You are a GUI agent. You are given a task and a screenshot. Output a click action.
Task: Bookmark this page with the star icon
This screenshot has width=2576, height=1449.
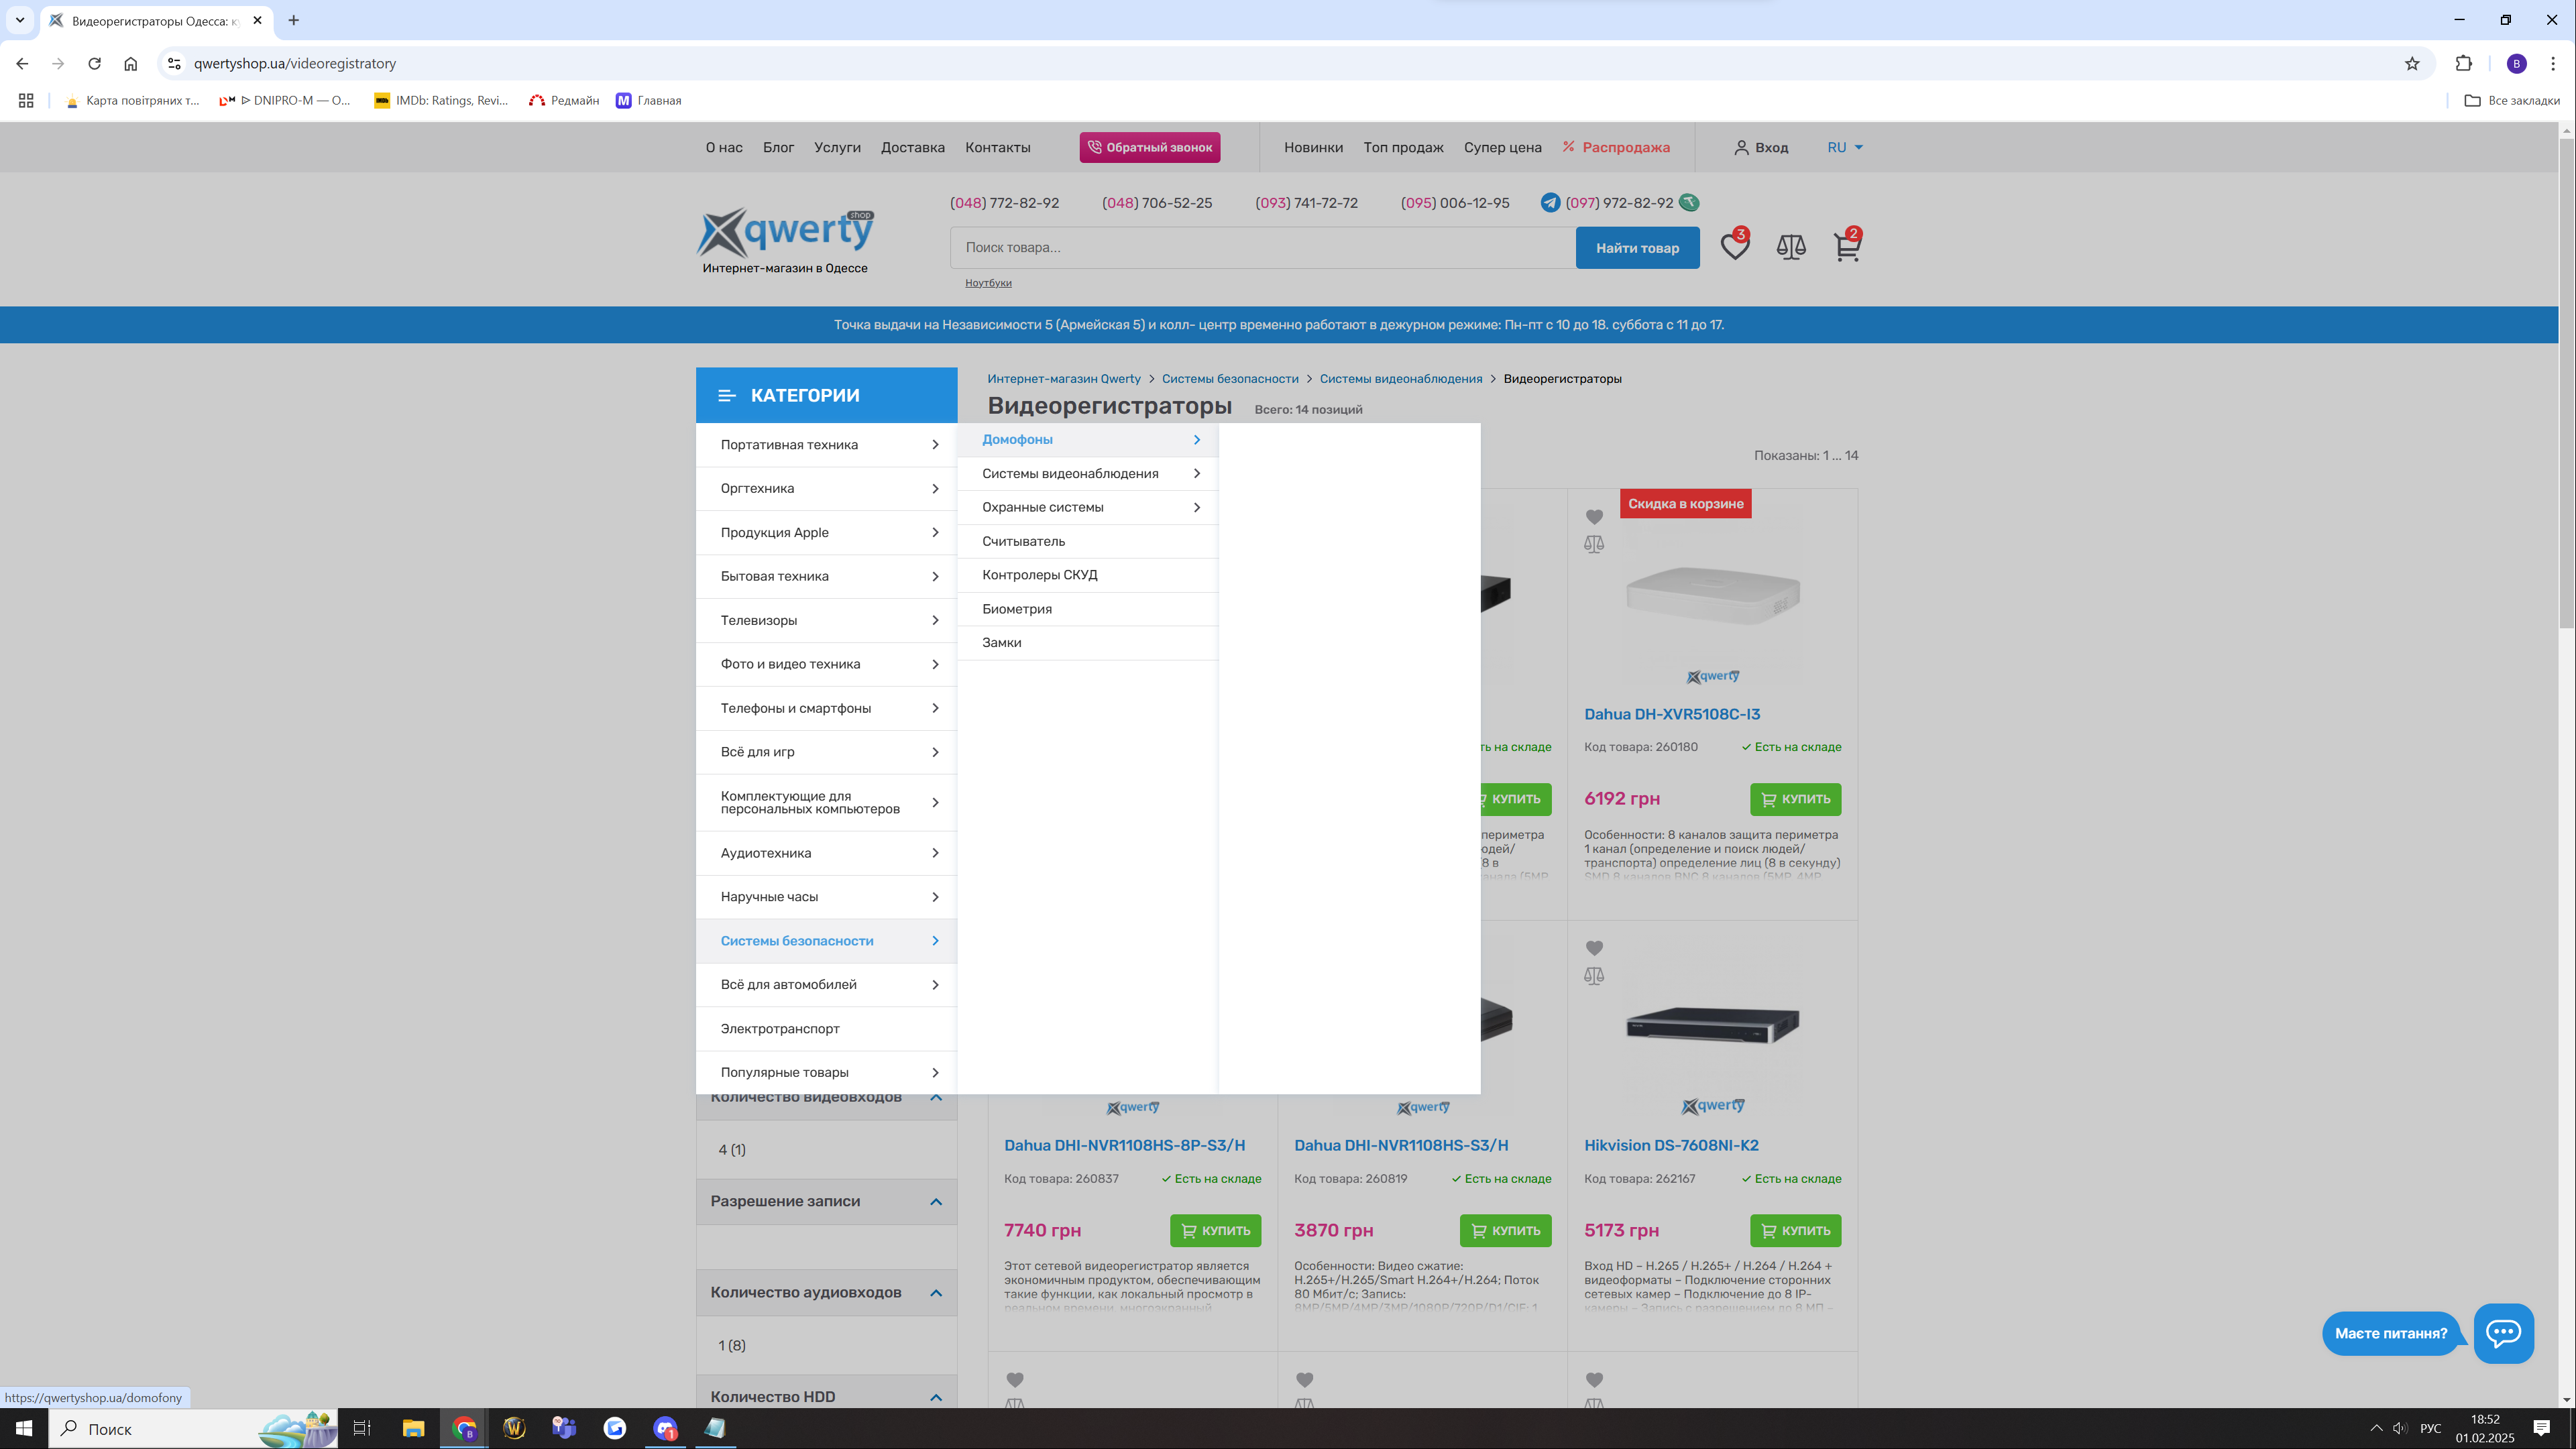tap(2412, 64)
